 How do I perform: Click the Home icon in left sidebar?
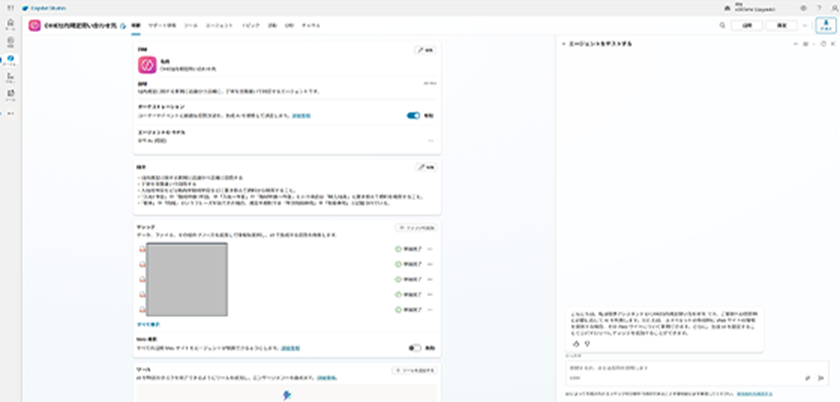10,23
